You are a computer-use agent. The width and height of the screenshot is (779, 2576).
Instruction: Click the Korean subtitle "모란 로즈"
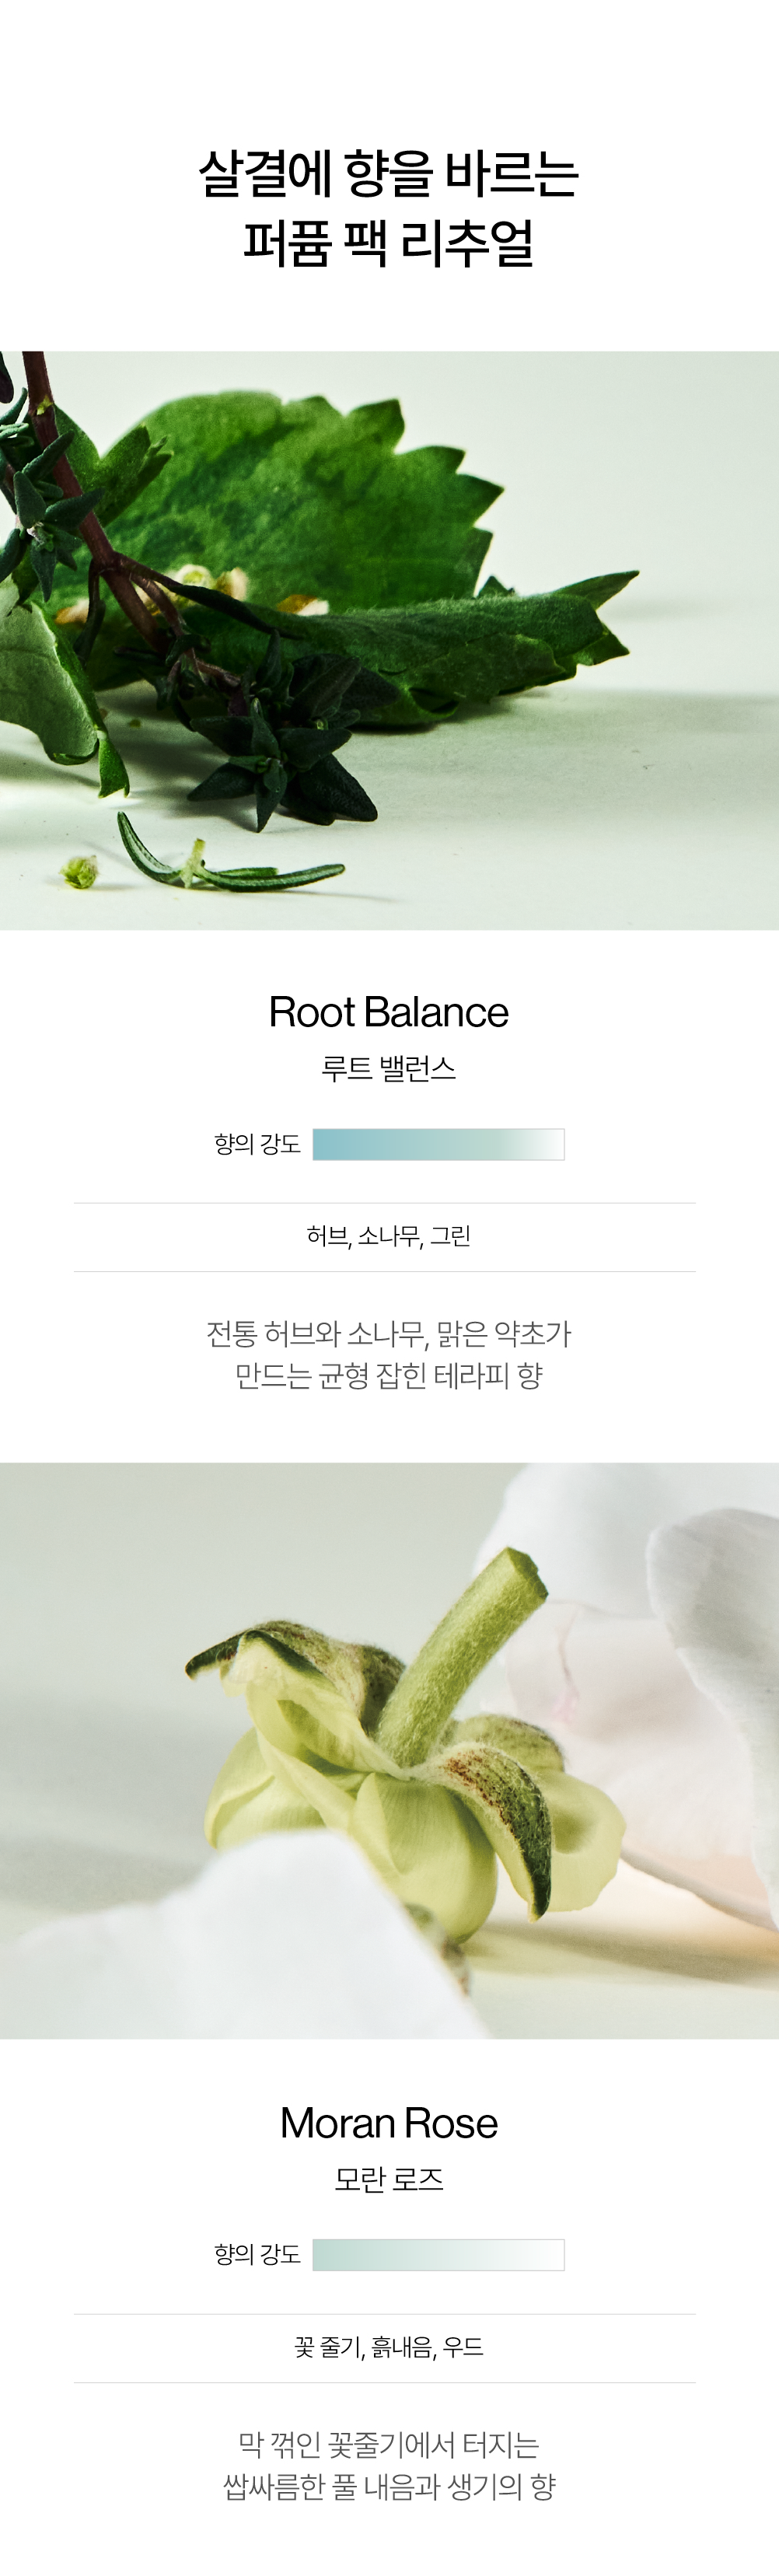[x=389, y=2179]
